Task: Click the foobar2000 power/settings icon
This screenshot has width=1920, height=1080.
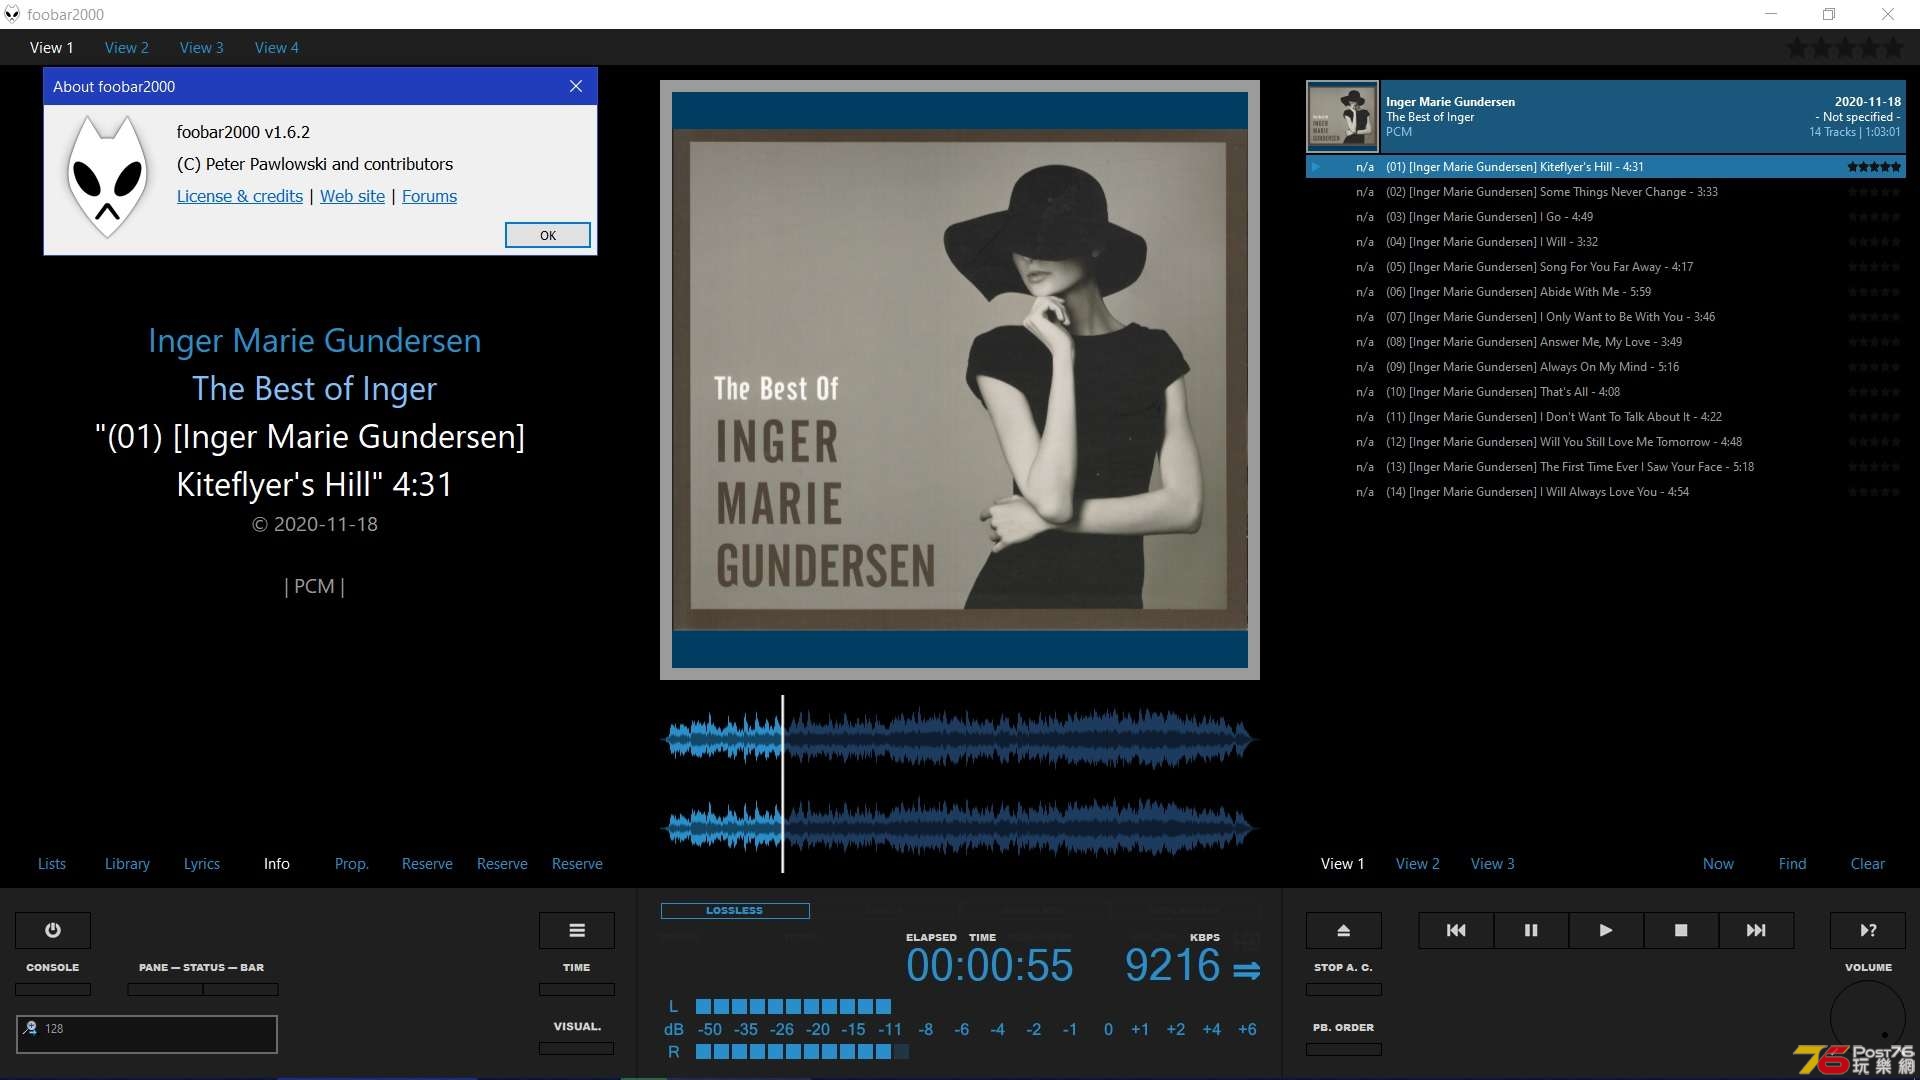Action: click(53, 930)
